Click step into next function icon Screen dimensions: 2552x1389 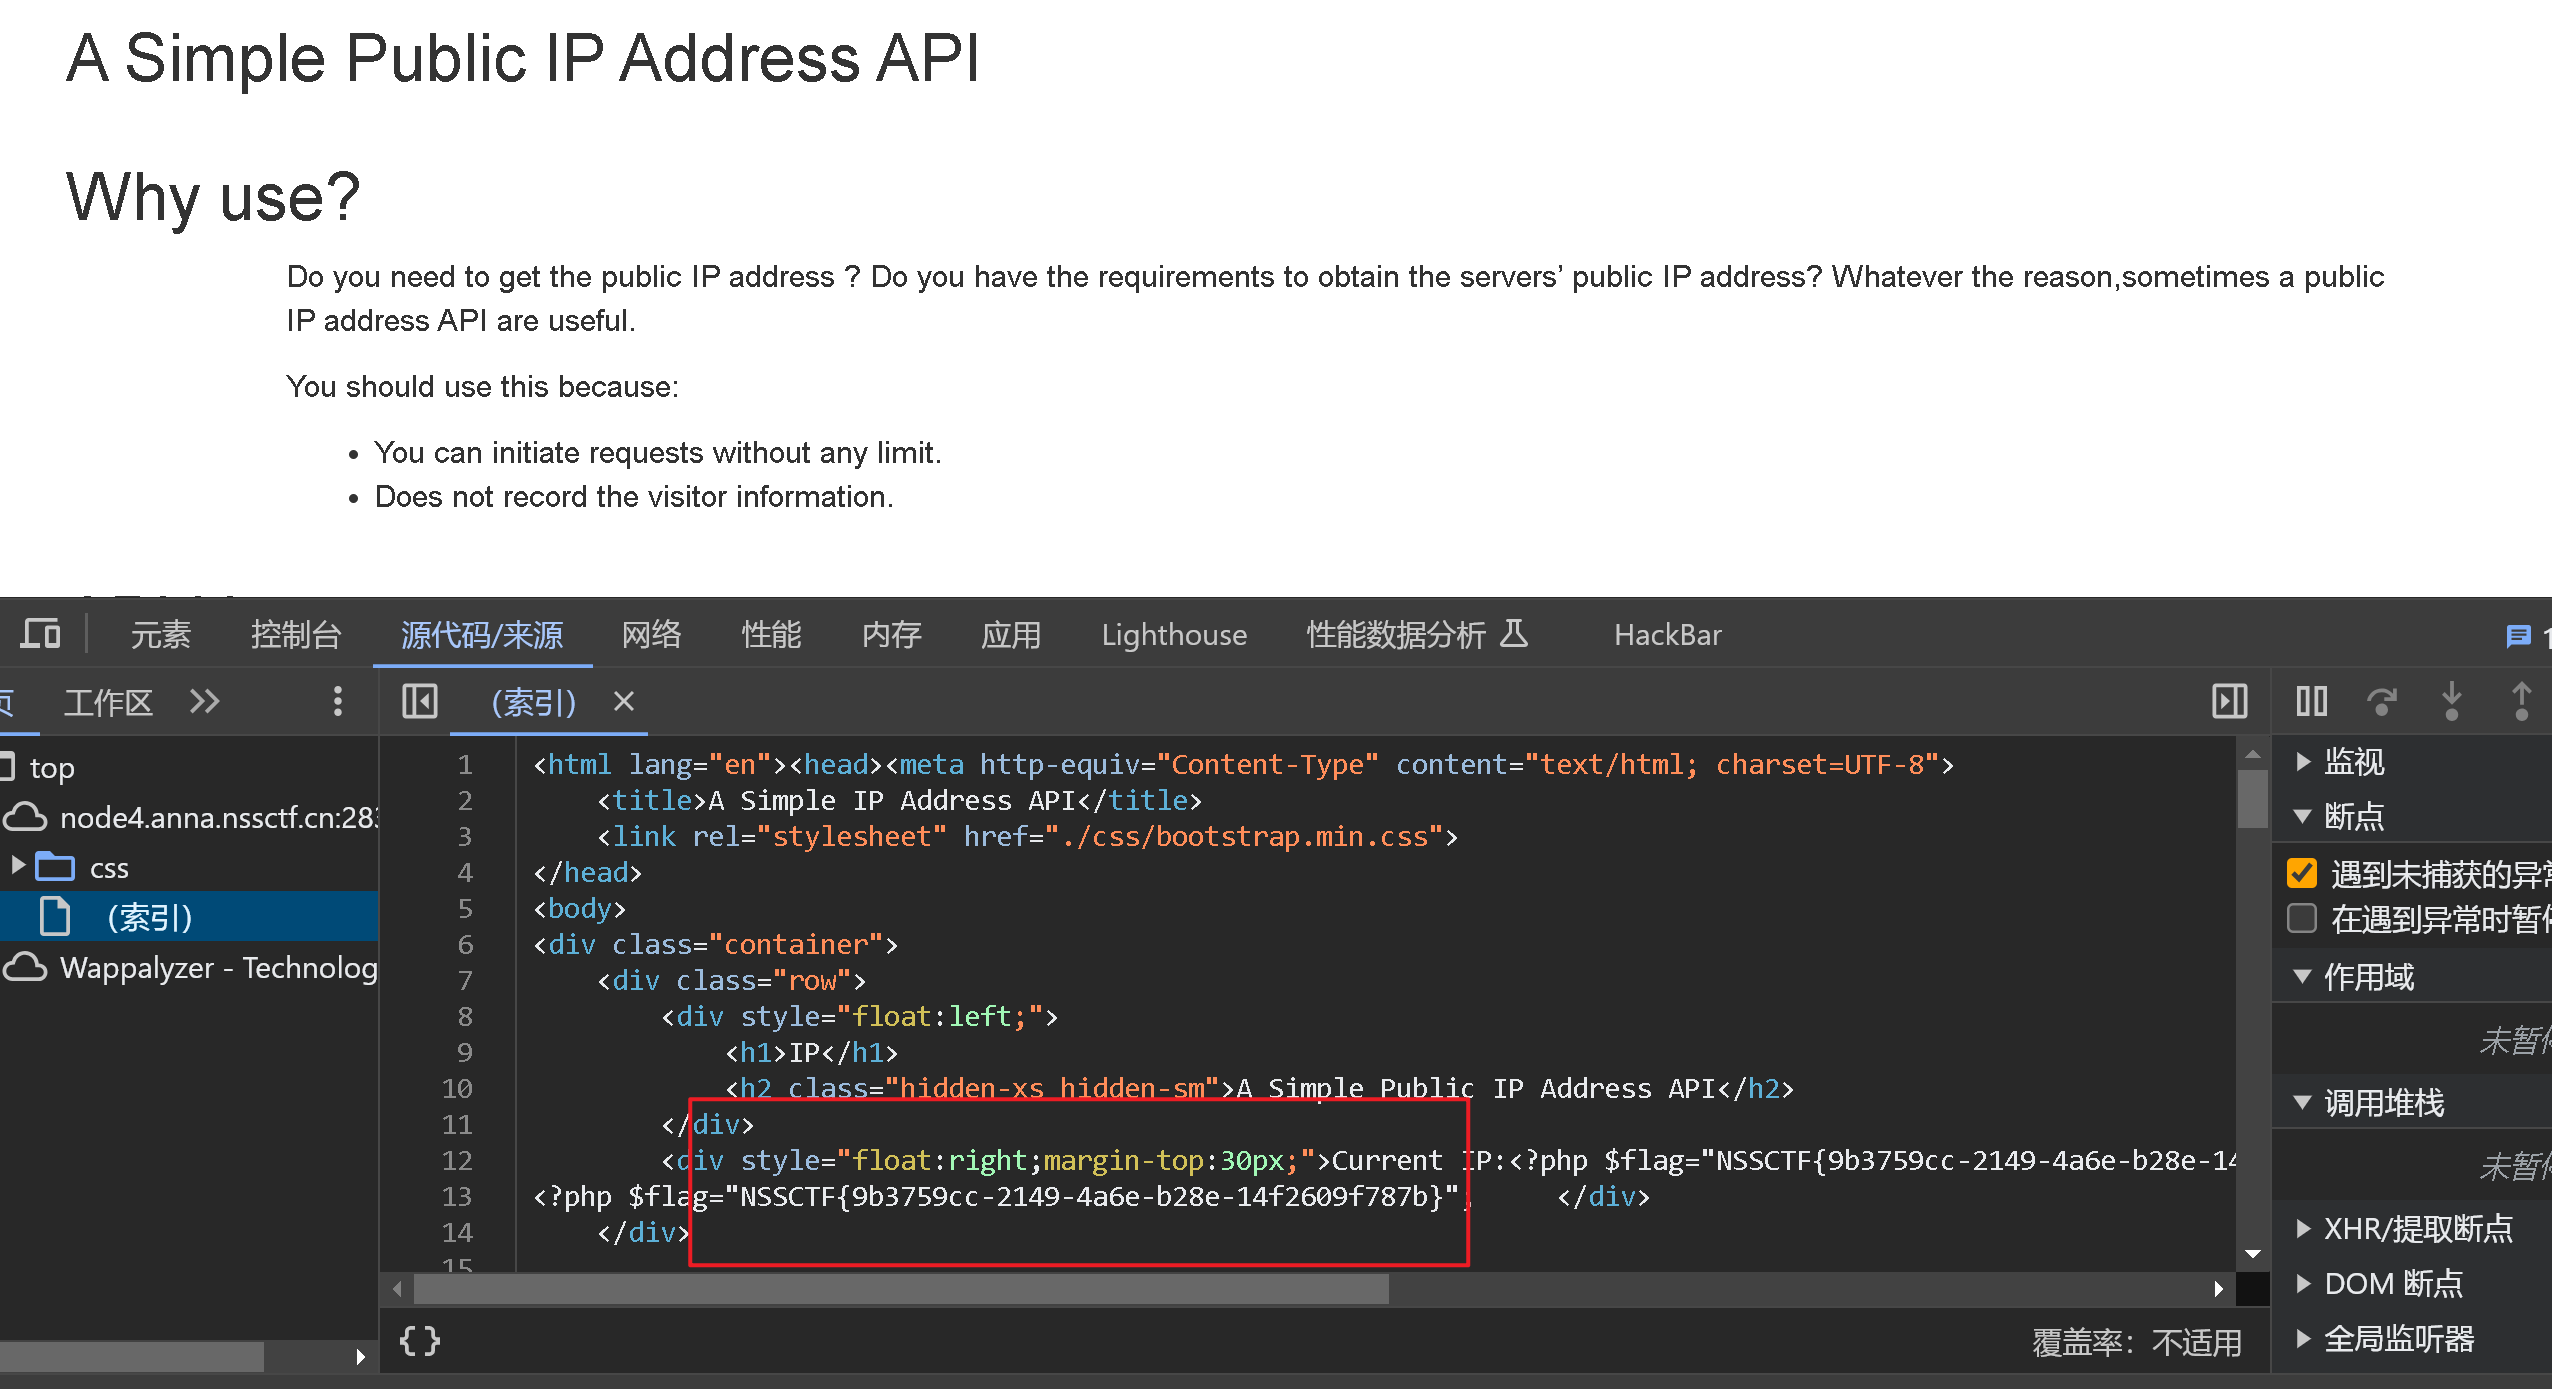click(2451, 701)
